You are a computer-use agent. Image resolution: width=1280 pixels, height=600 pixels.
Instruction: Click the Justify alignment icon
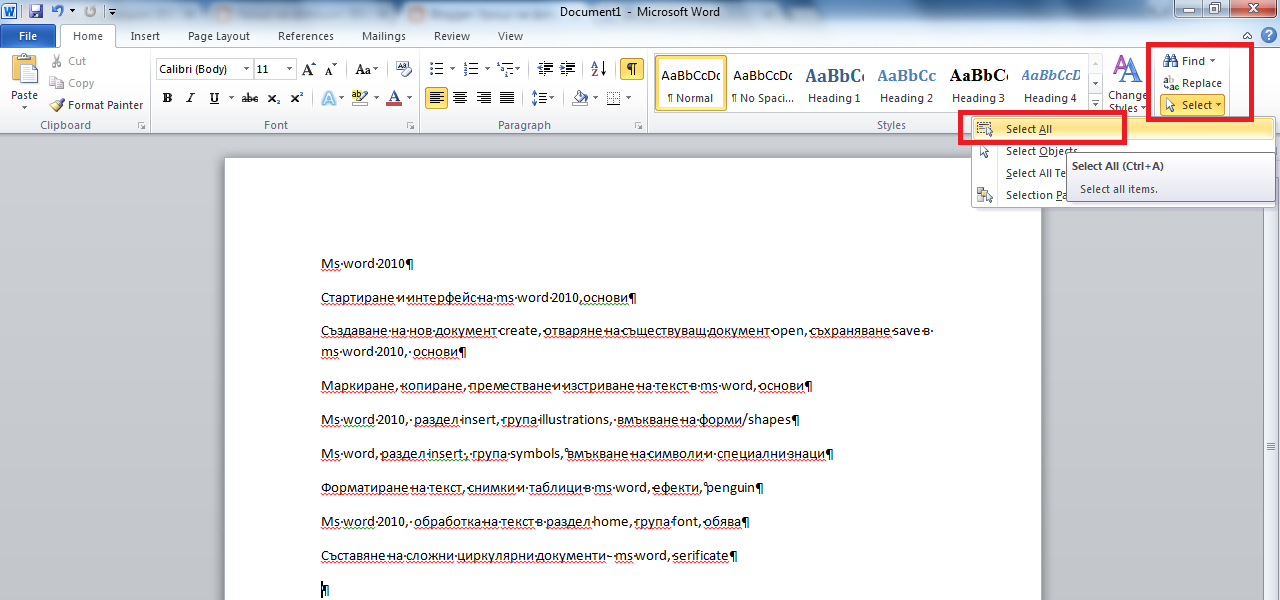(x=507, y=98)
